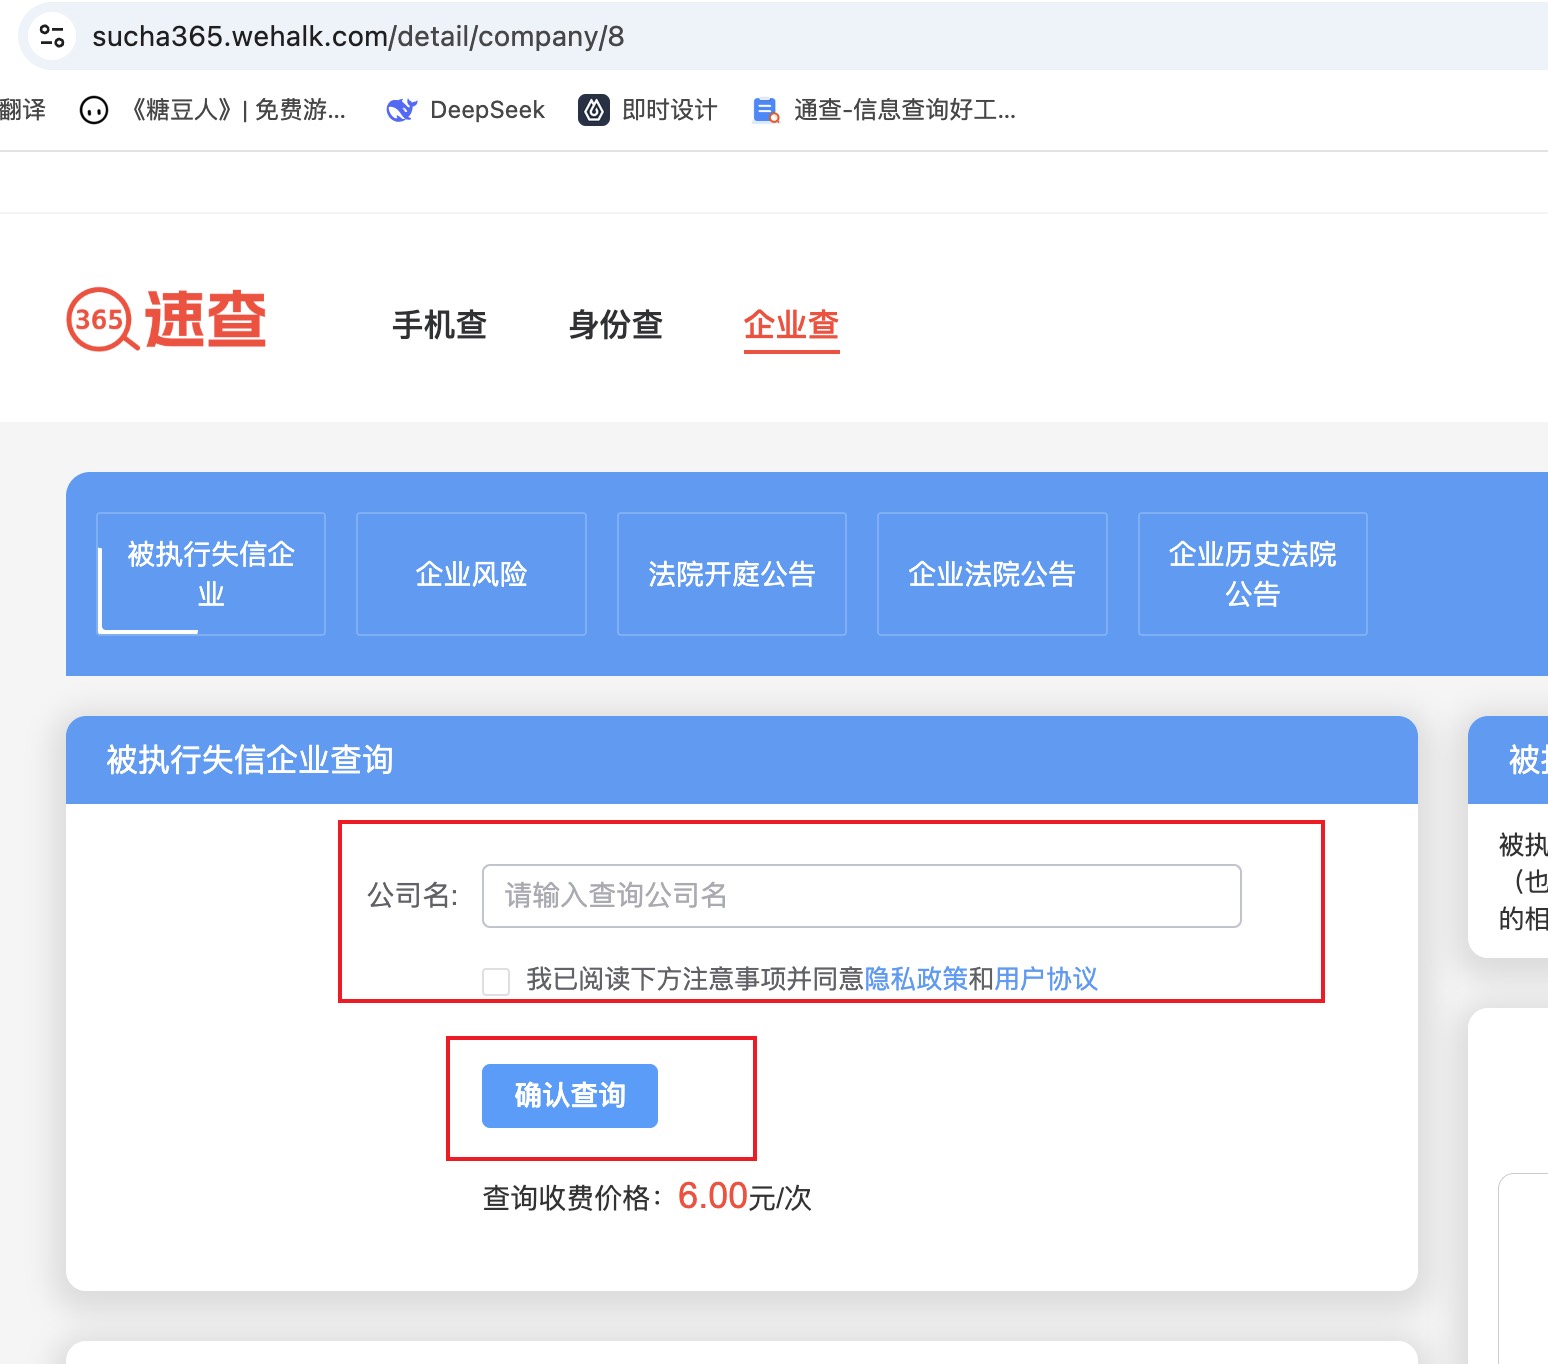
Task: Open the 翻译 bookmark
Action: 22,110
